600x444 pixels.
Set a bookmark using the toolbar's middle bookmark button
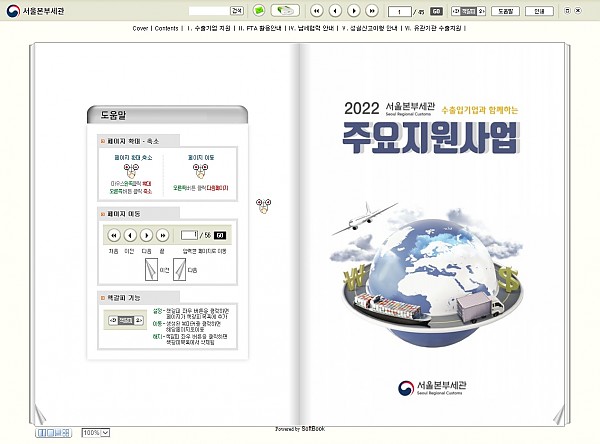[468, 11]
